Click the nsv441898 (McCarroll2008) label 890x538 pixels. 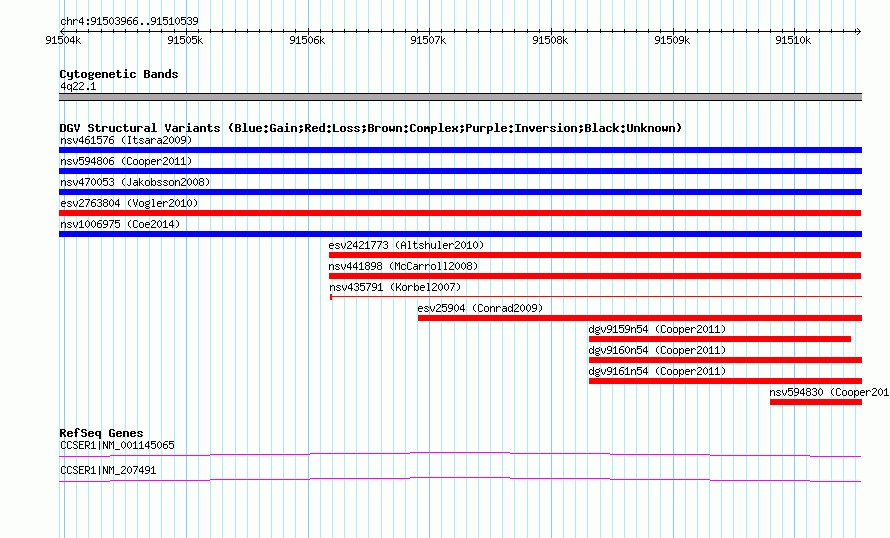[403, 266]
